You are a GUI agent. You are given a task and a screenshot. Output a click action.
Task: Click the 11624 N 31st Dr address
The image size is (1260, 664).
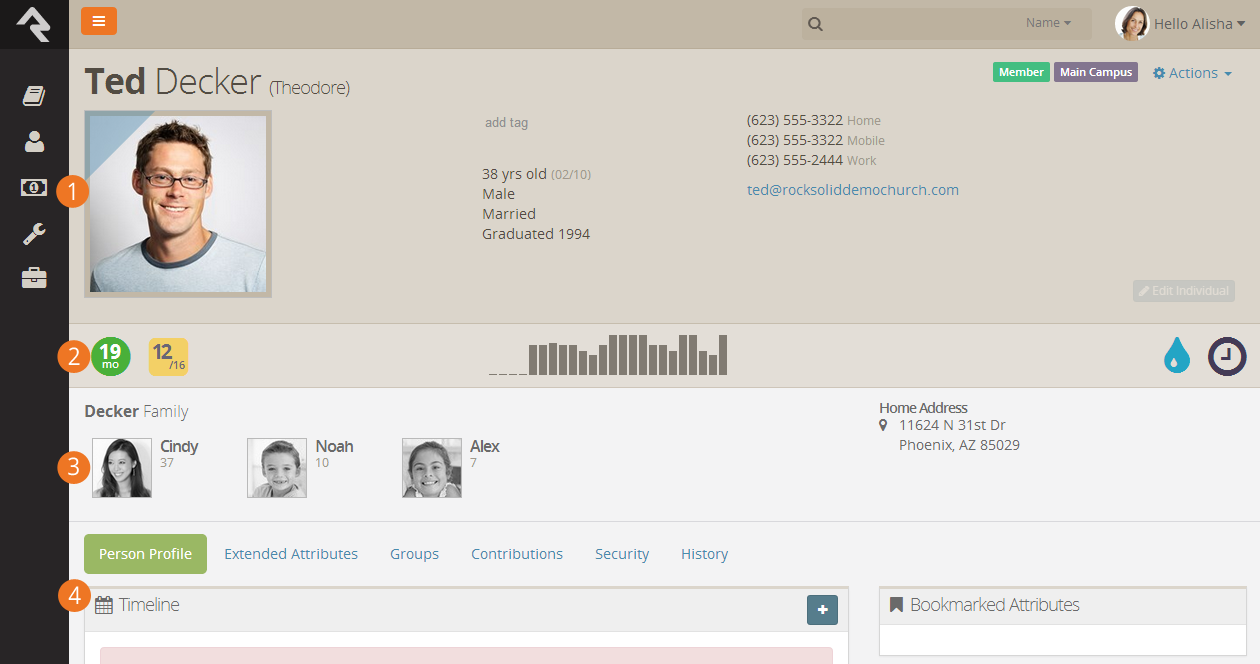coord(952,425)
